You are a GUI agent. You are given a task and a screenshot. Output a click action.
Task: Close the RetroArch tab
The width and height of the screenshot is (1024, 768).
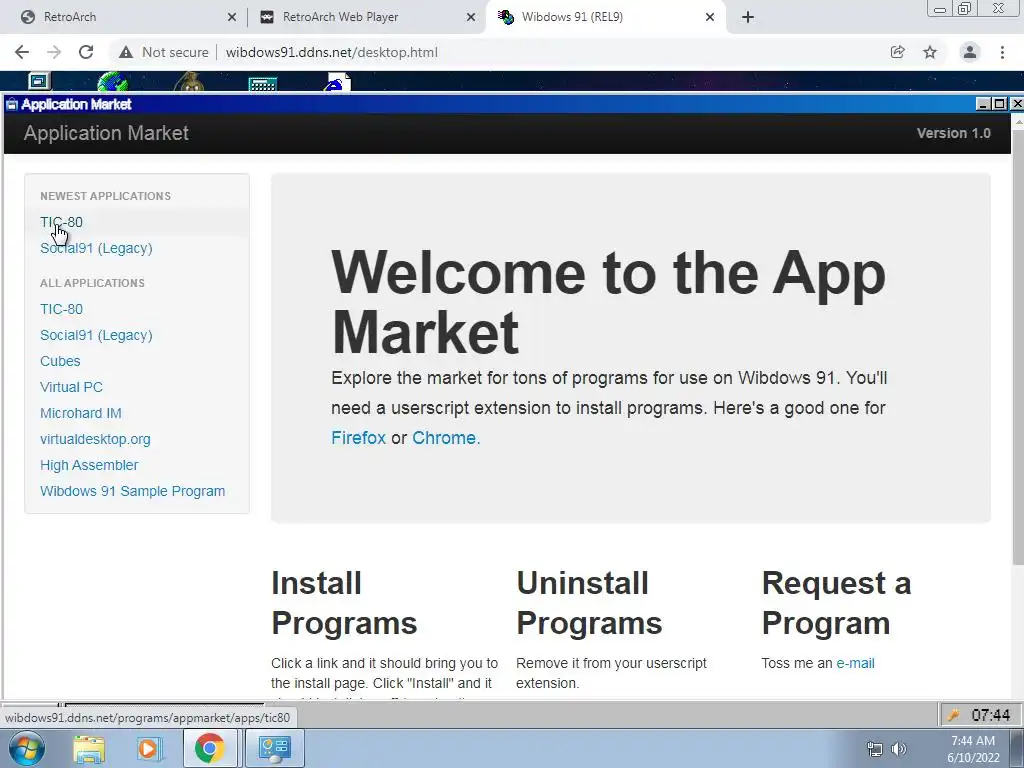(x=232, y=17)
